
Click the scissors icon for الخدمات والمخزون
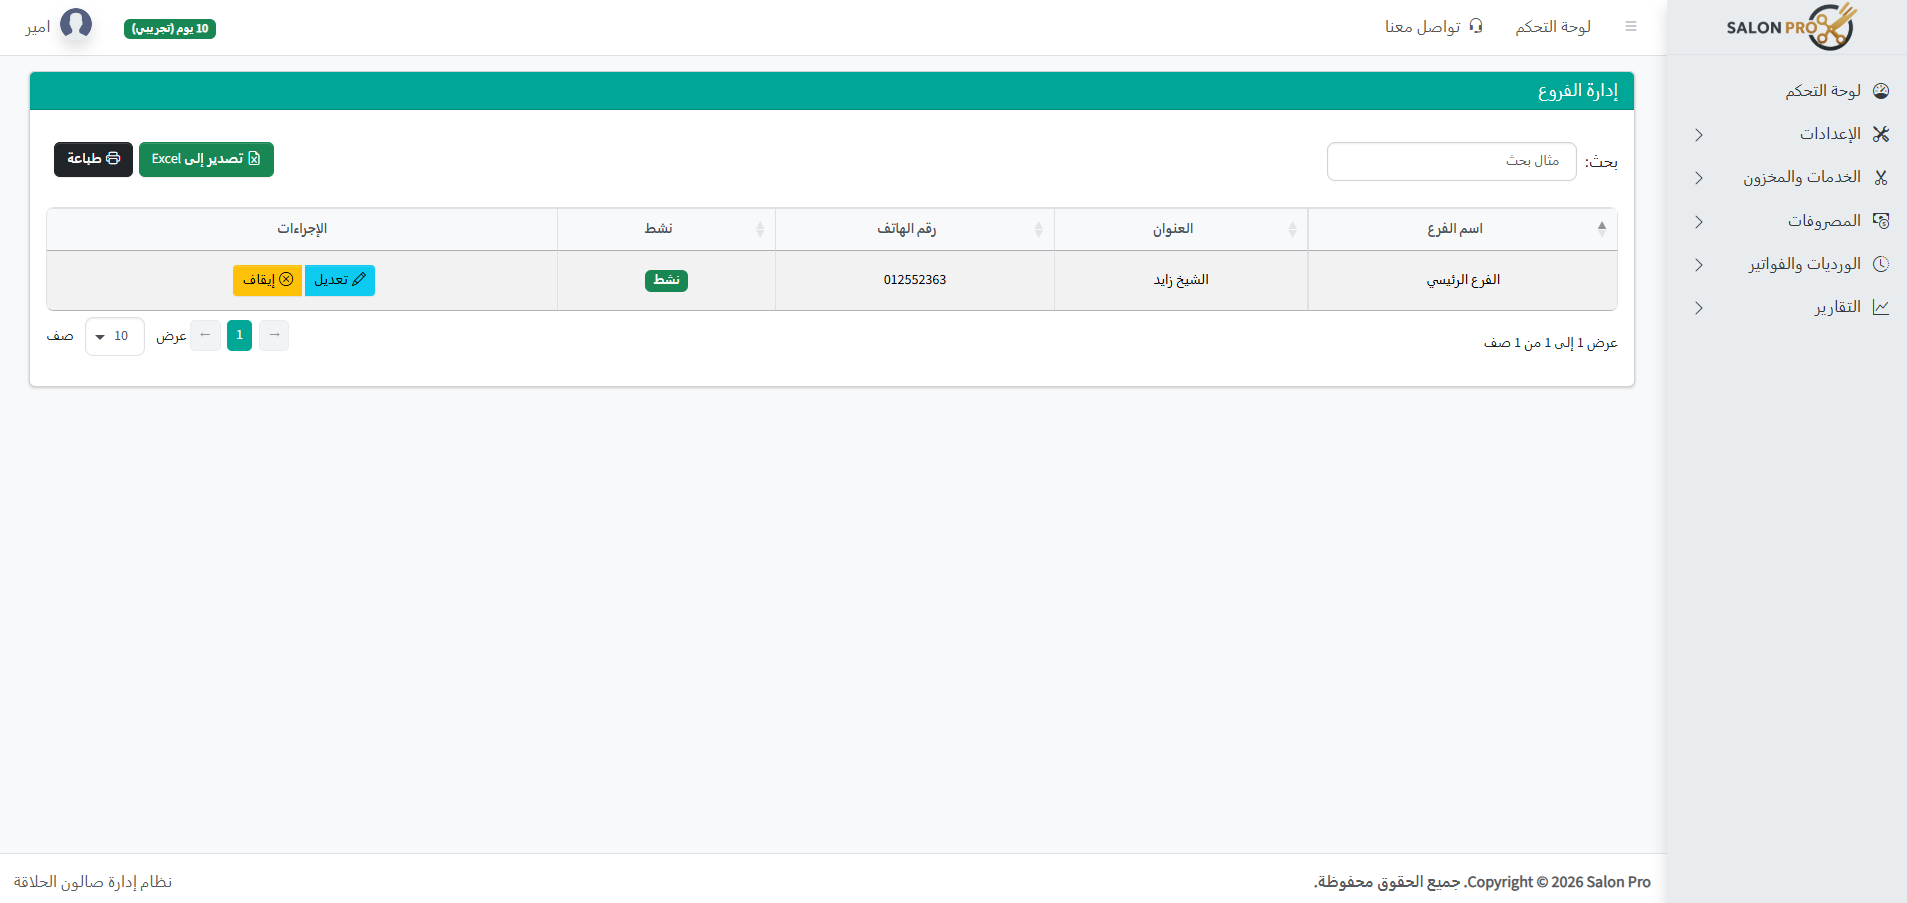pyautogui.click(x=1880, y=177)
